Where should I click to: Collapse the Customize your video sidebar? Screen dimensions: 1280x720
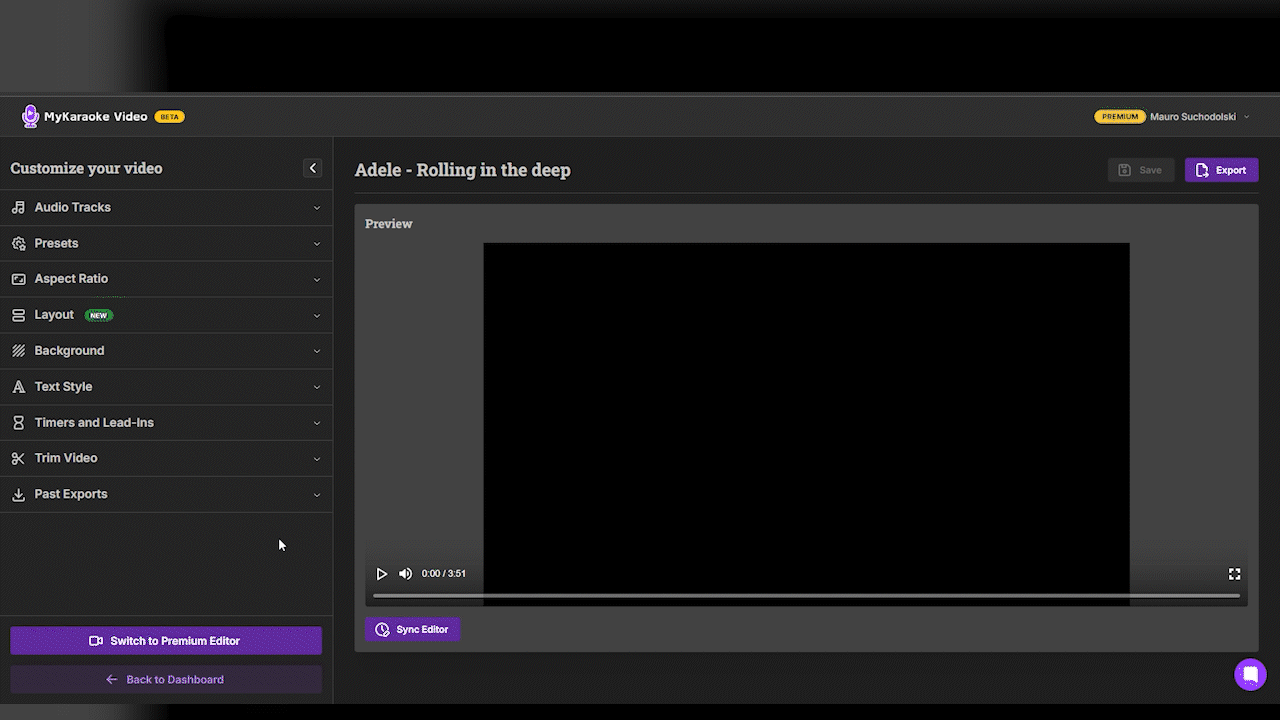pos(313,168)
